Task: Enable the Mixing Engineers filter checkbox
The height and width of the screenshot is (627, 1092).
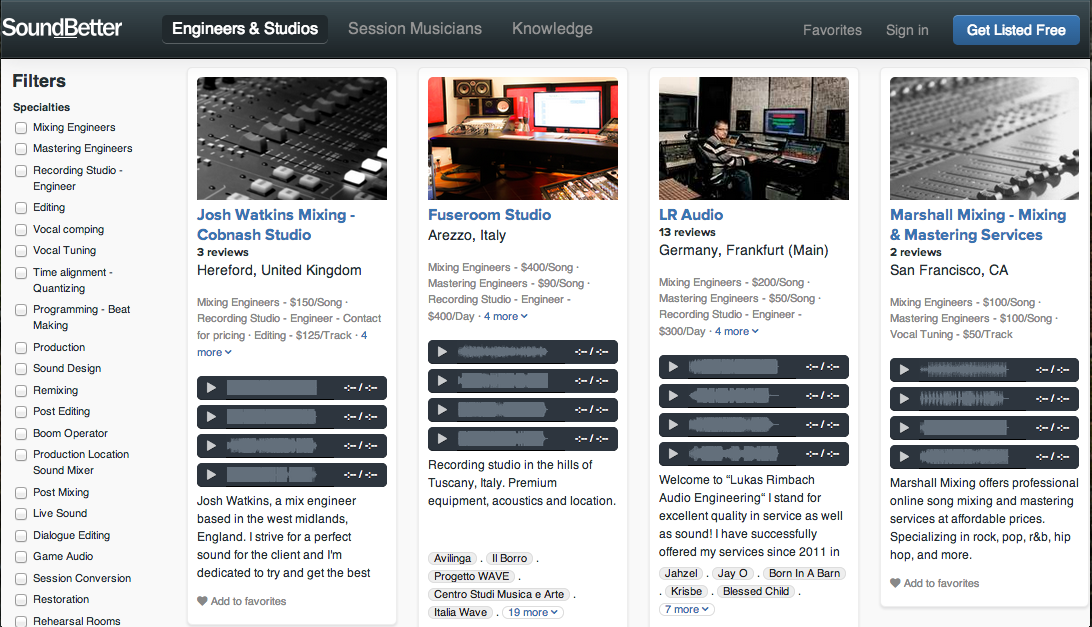Action: (21, 128)
